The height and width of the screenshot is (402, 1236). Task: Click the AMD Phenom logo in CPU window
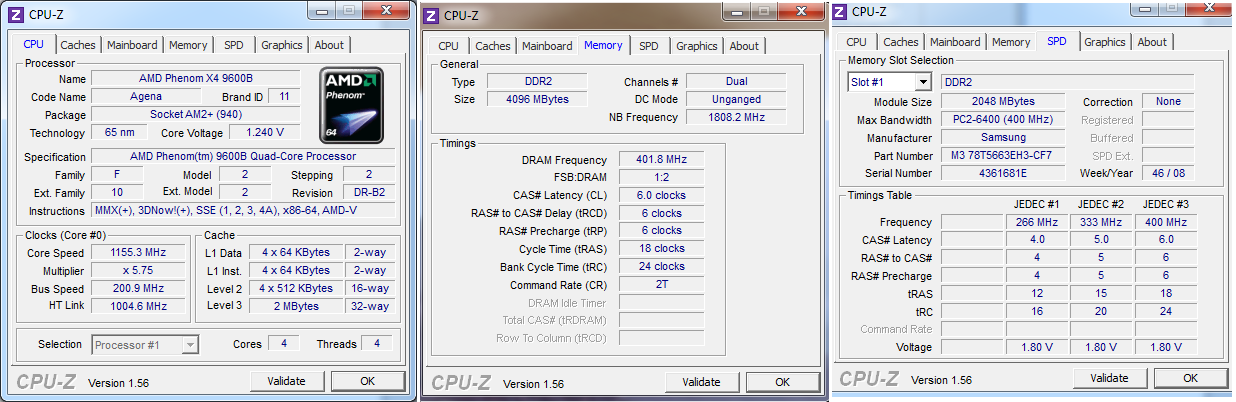[353, 105]
